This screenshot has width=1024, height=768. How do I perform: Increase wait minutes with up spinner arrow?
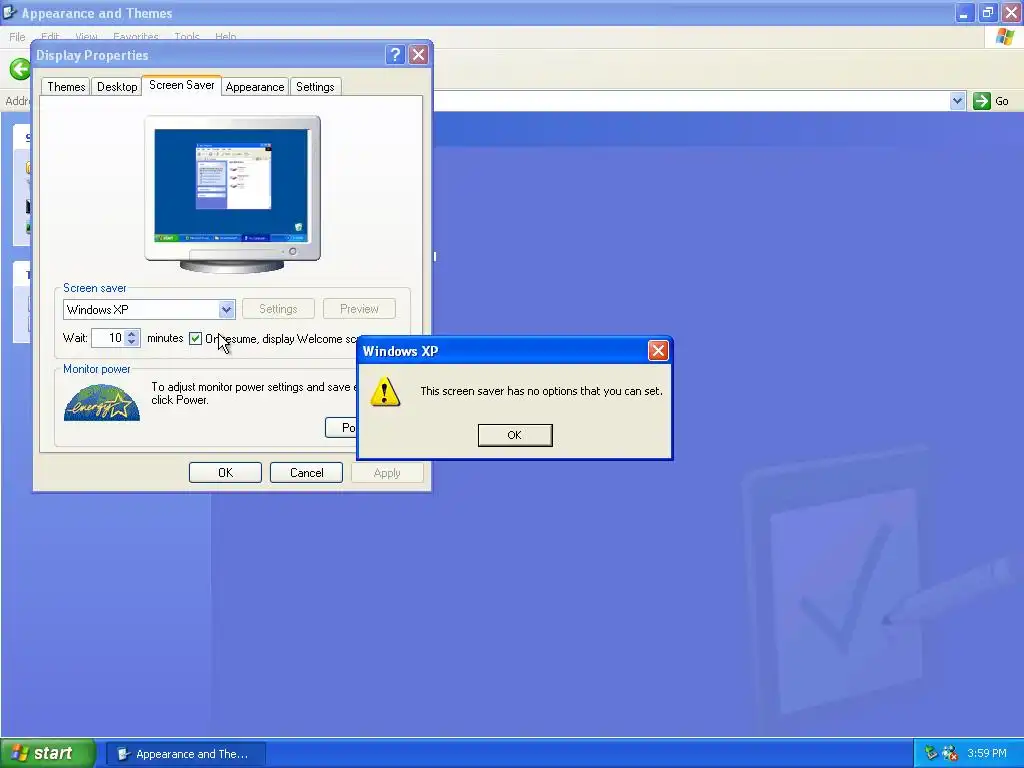pos(132,333)
